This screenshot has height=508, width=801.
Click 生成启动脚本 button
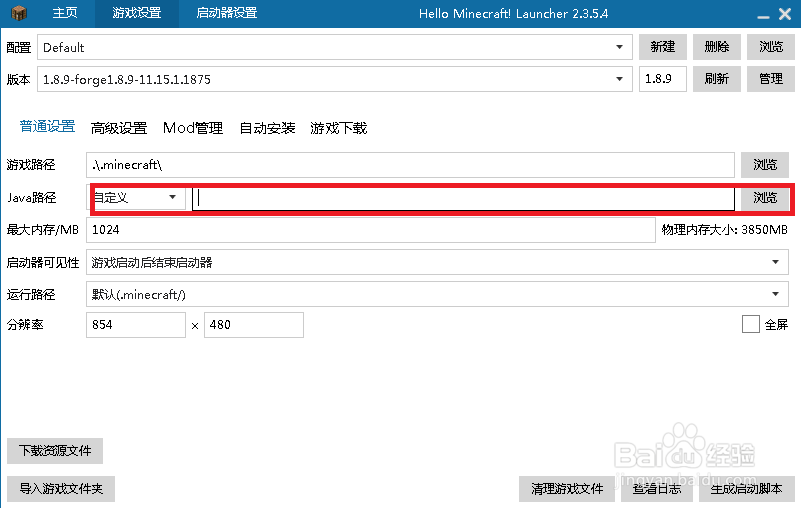746,489
